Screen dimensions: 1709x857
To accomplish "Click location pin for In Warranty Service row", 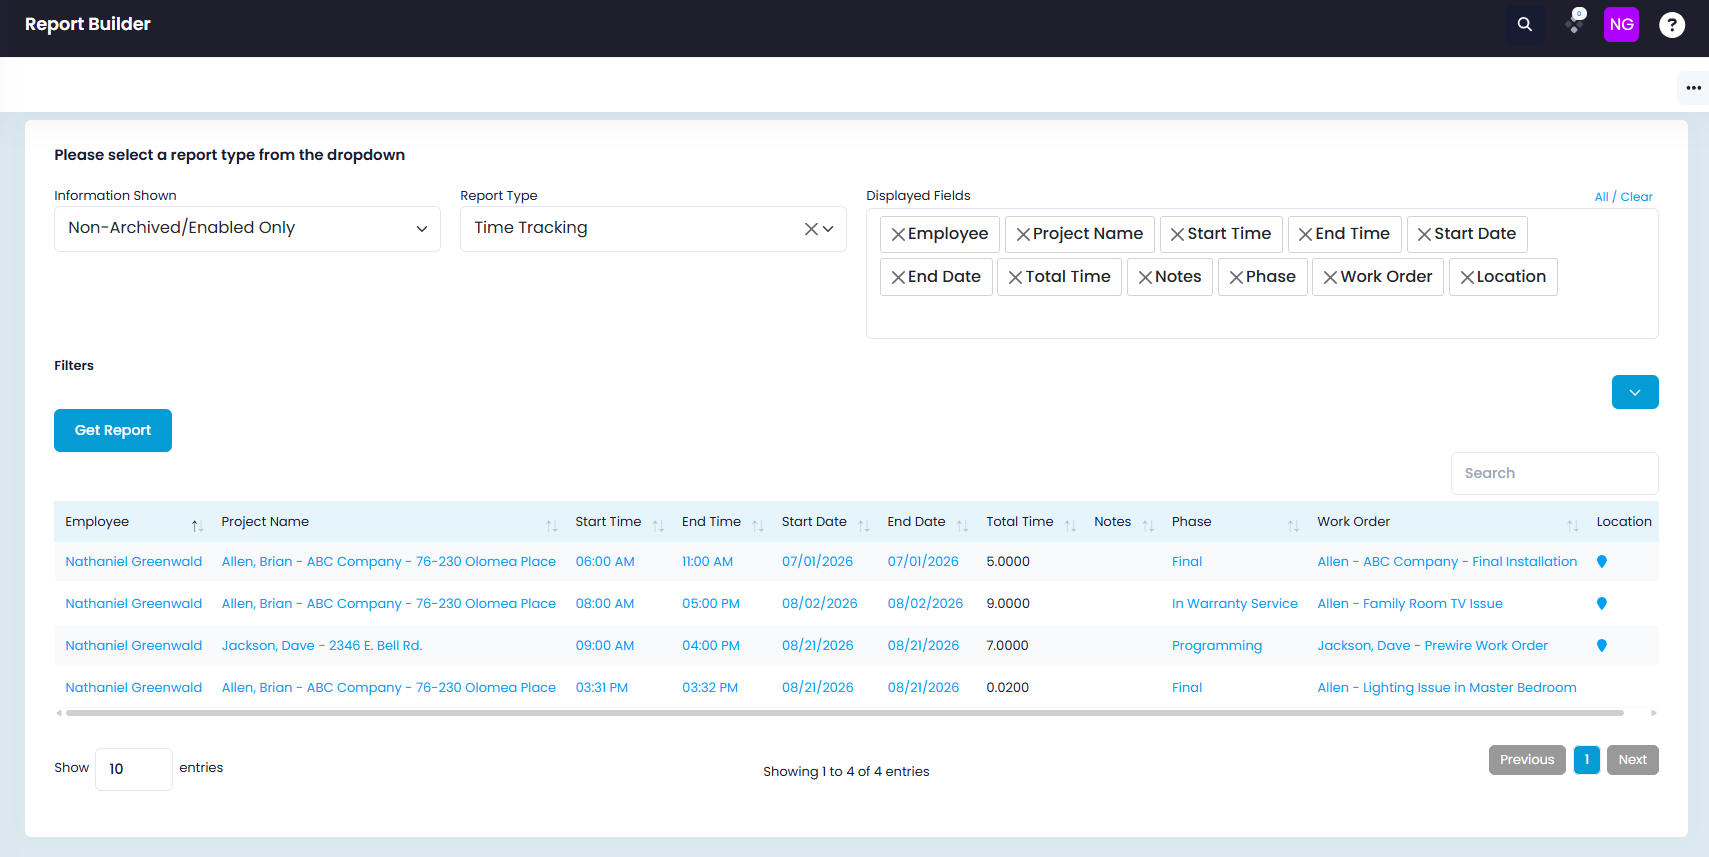I will [1602, 604].
